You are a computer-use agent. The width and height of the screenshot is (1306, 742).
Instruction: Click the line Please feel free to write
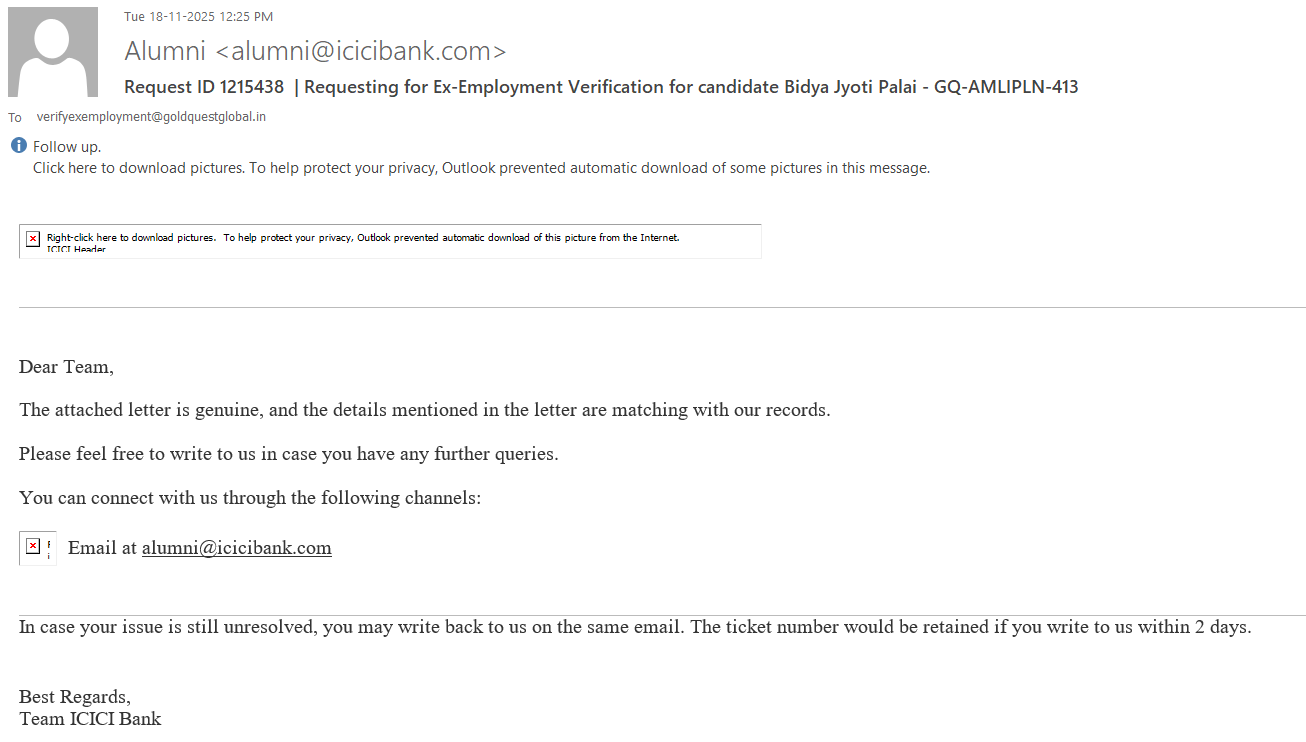[x=288, y=454]
